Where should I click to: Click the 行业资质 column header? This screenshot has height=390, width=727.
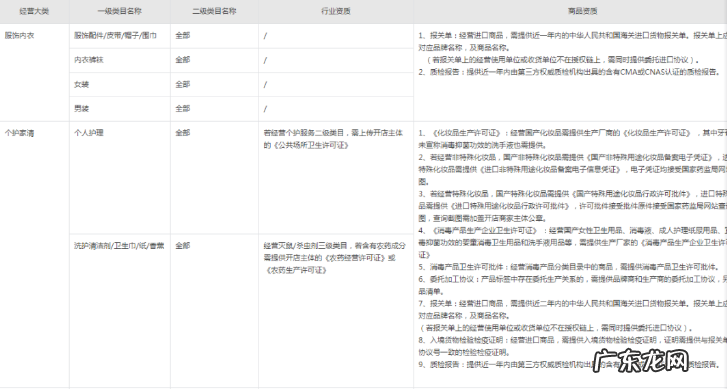(x=336, y=11)
